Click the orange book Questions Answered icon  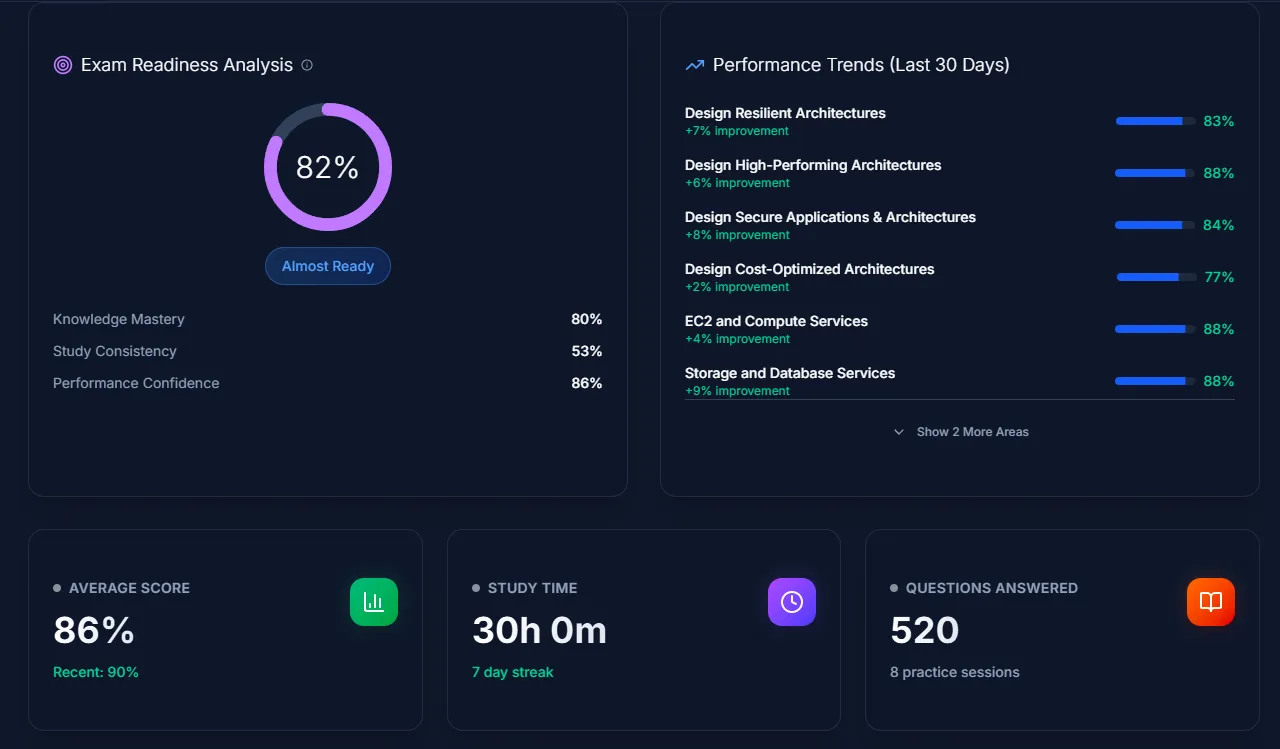[1210, 602]
